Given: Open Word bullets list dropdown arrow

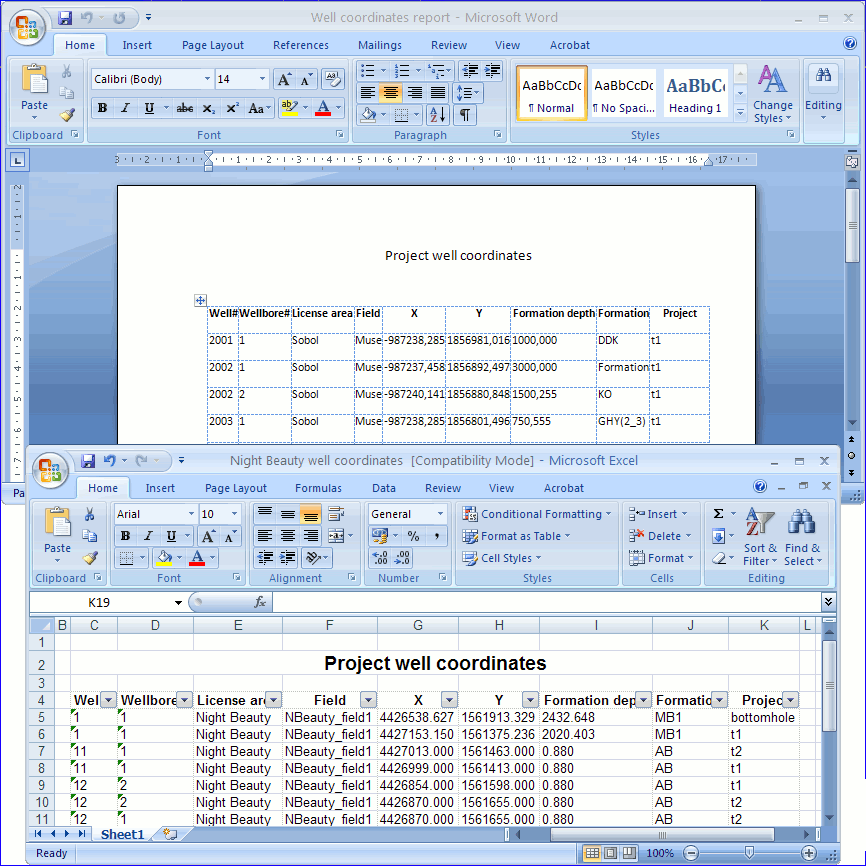Looking at the screenshot, I should (383, 71).
